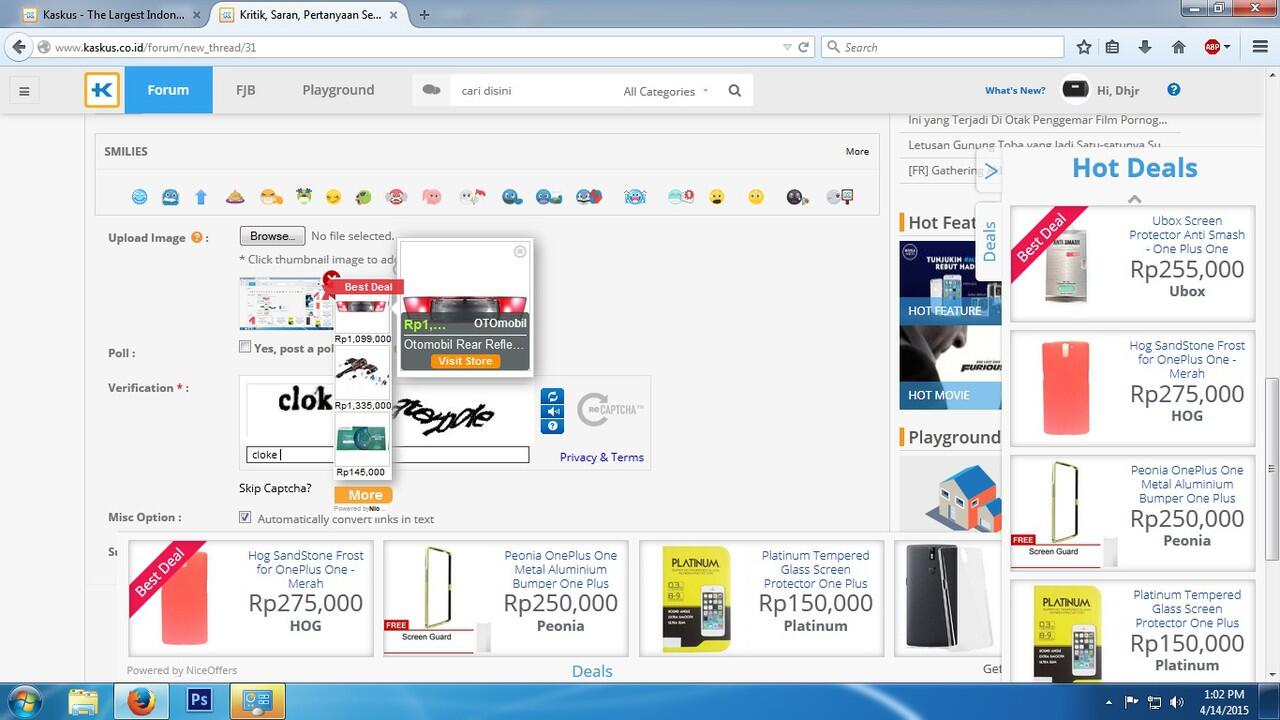
Task: Expand the All Categories dropdown
Action: click(x=665, y=91)
